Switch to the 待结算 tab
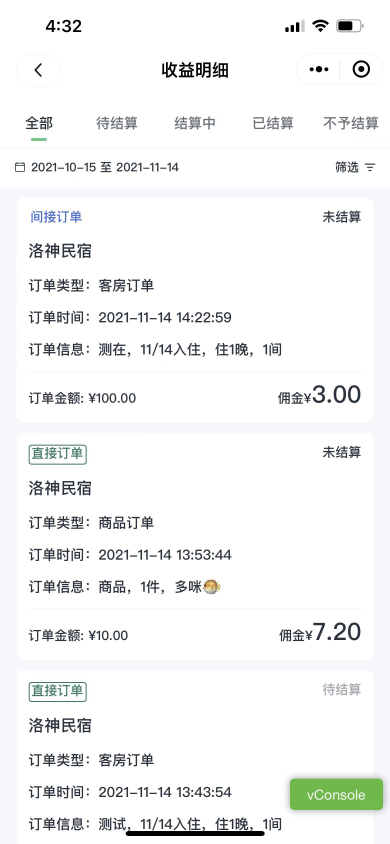The image size is (390, 844). [117, 123]
